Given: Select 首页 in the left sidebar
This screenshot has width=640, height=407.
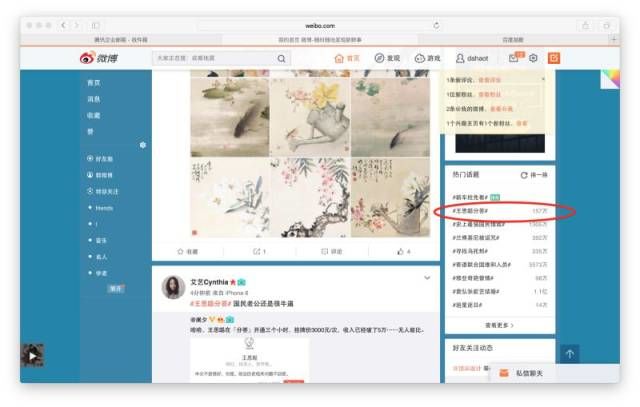Looking at the screenshot, I should [93, 83].
